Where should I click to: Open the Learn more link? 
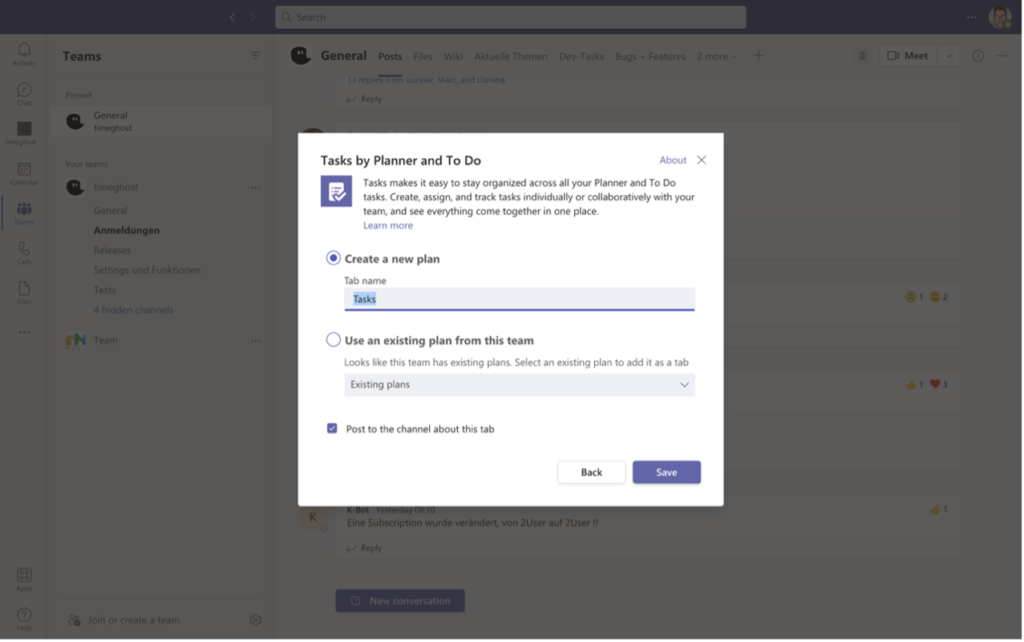tap(387, 226)
